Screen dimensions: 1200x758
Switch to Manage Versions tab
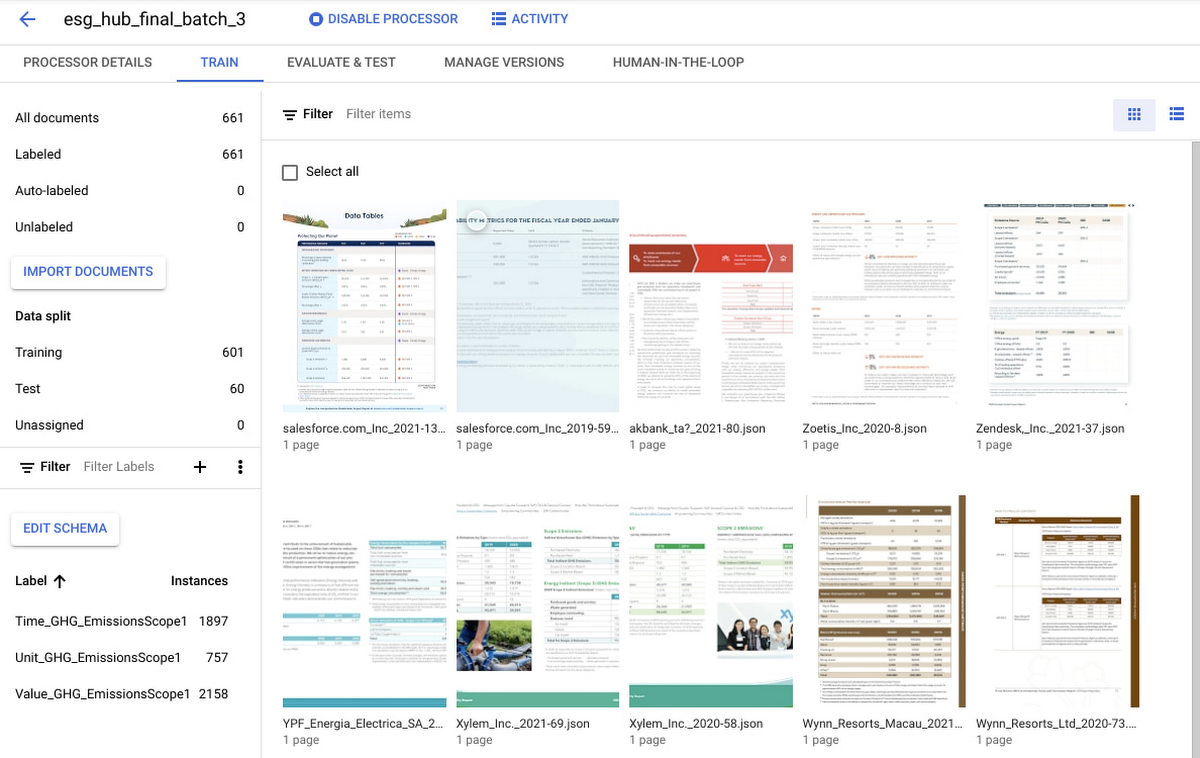504,62
